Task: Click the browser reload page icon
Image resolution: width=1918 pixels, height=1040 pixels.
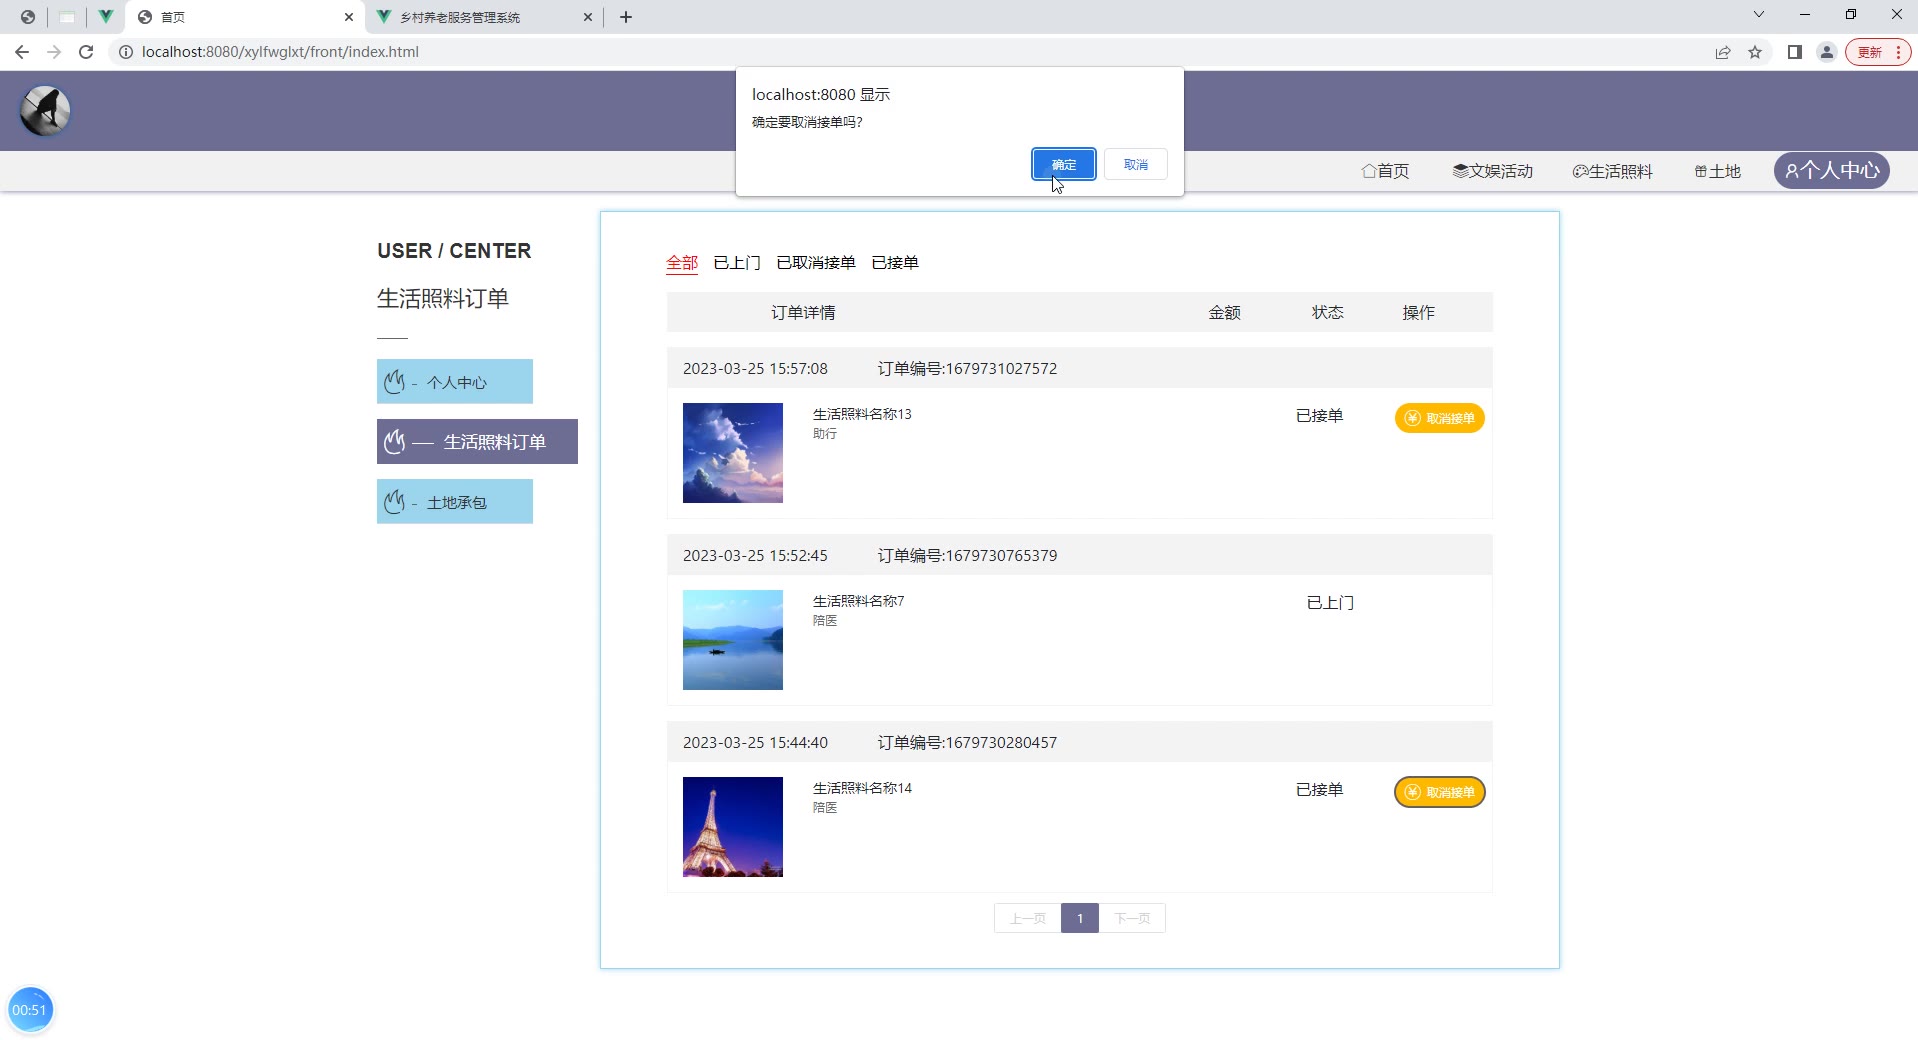Action: [x=86, y=52]
